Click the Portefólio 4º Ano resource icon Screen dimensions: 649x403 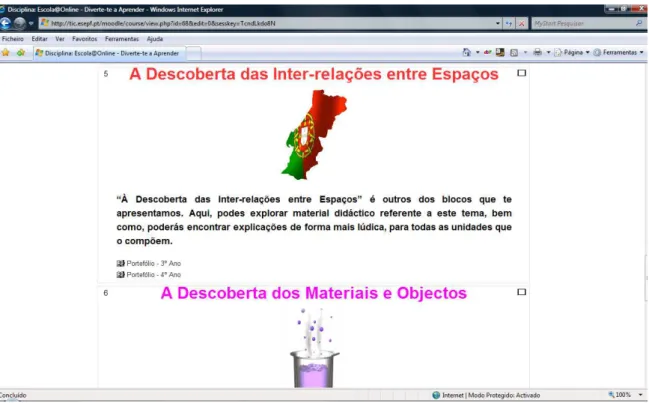coord(120,275)
